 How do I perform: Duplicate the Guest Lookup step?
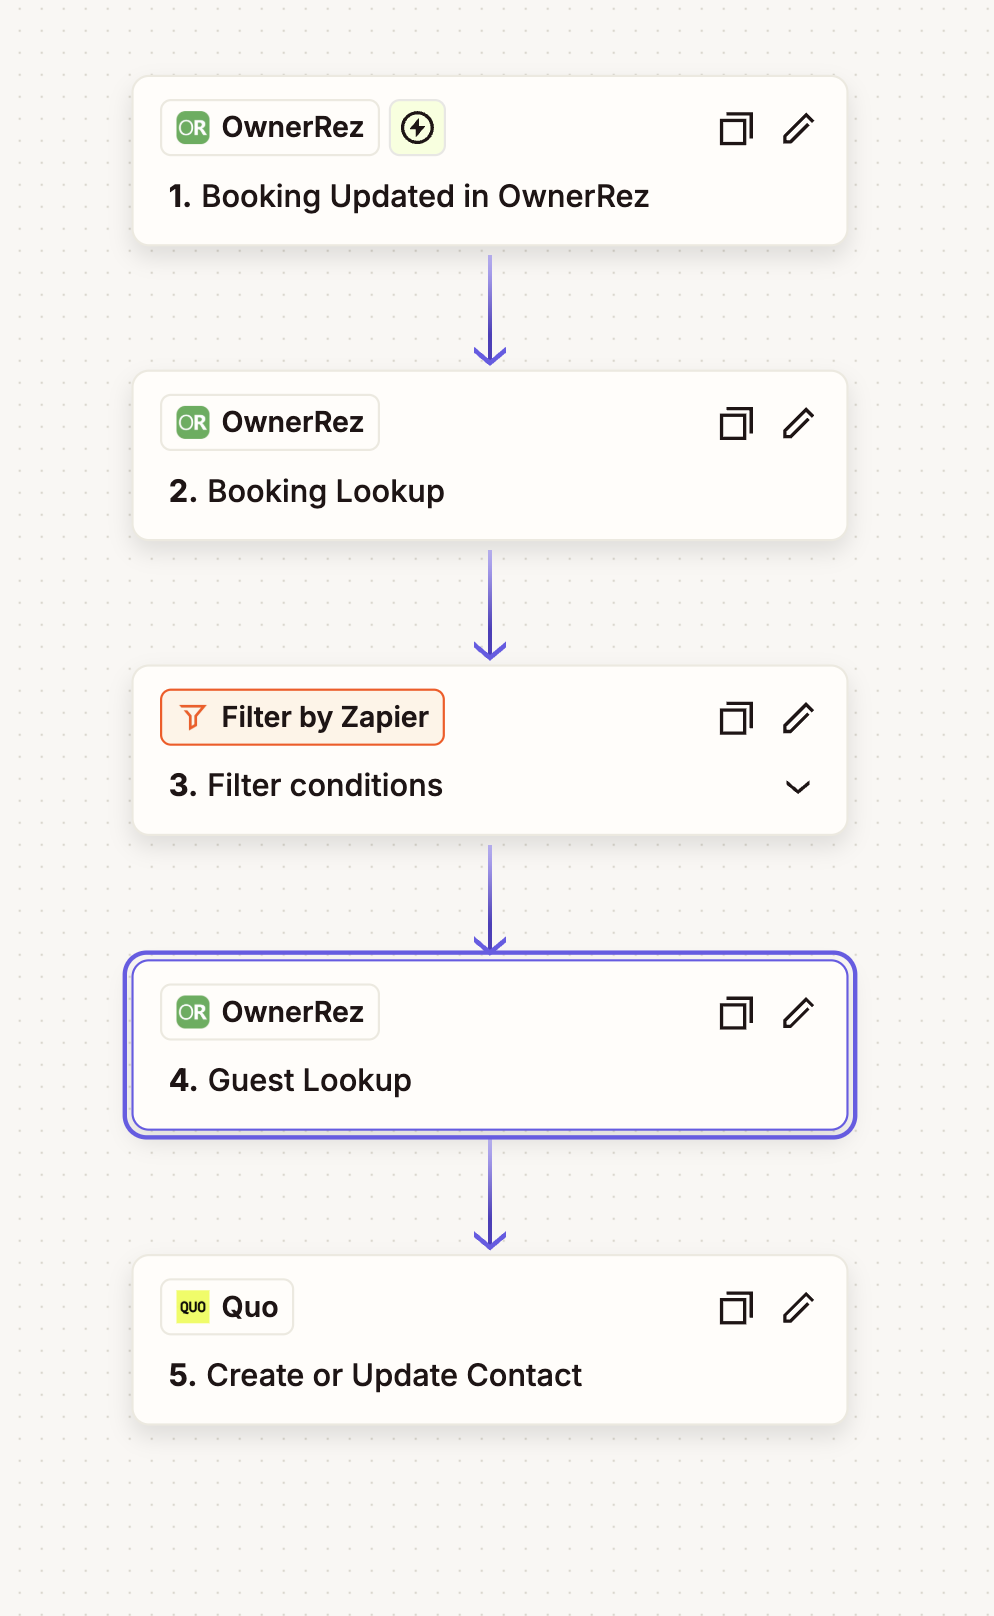pos(736,1013)
